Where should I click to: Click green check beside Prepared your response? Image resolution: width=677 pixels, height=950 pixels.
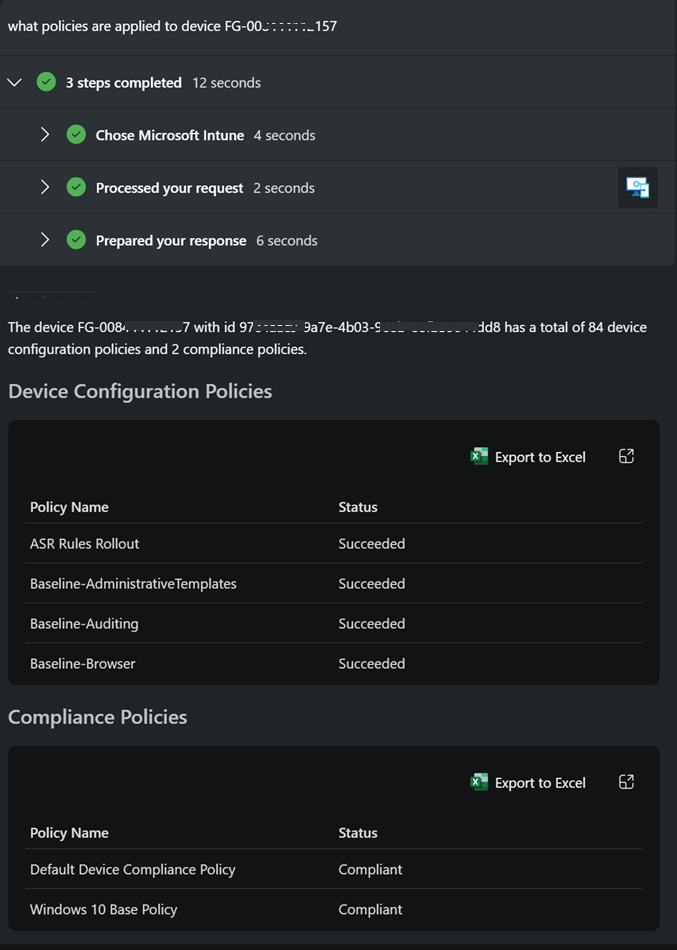(76, 240)
